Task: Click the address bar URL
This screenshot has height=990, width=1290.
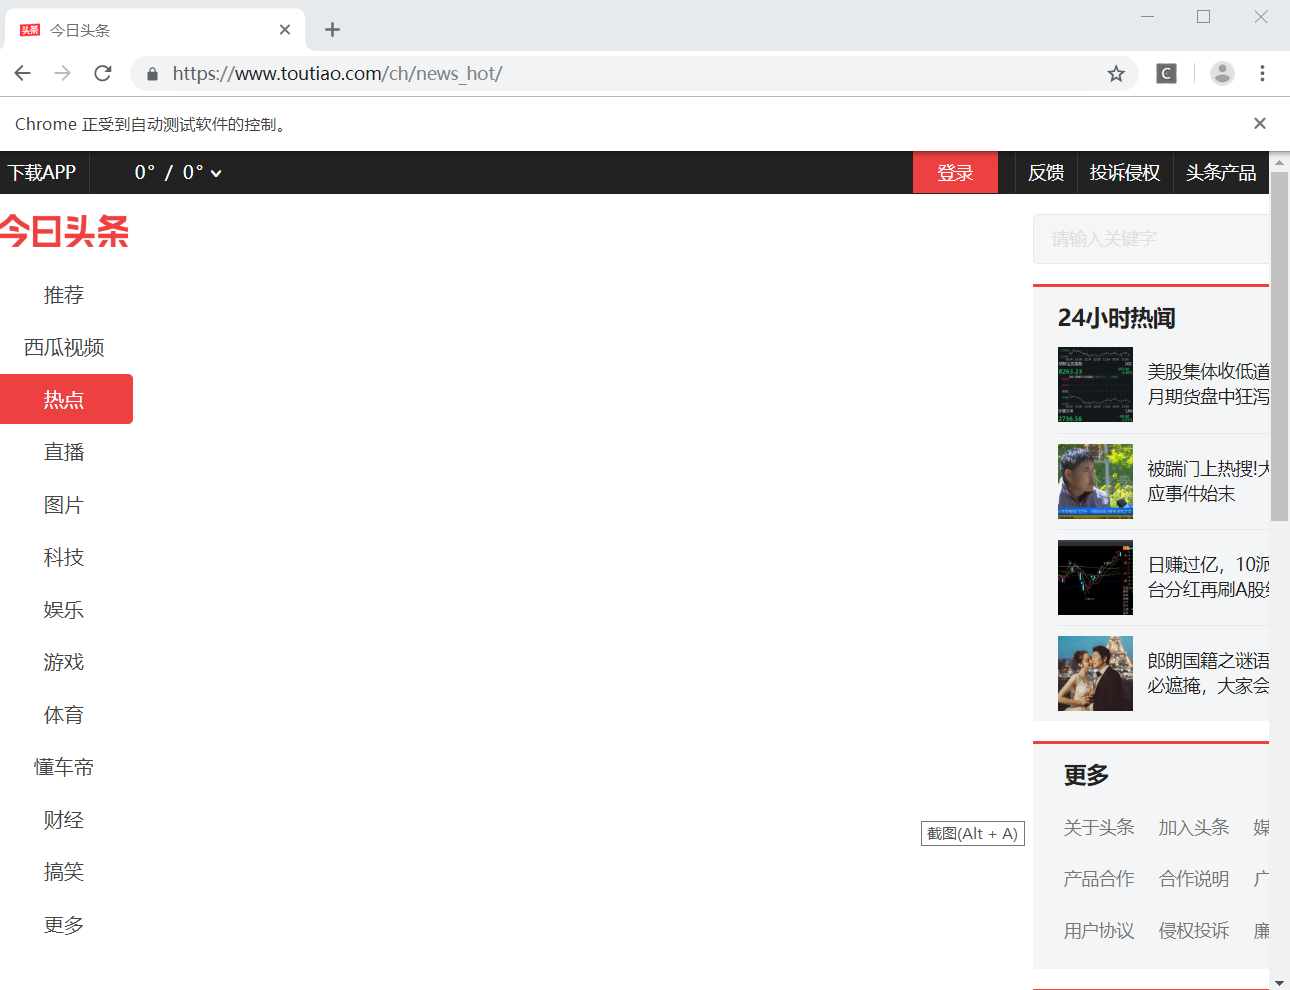Action: (x=337, y=73)
